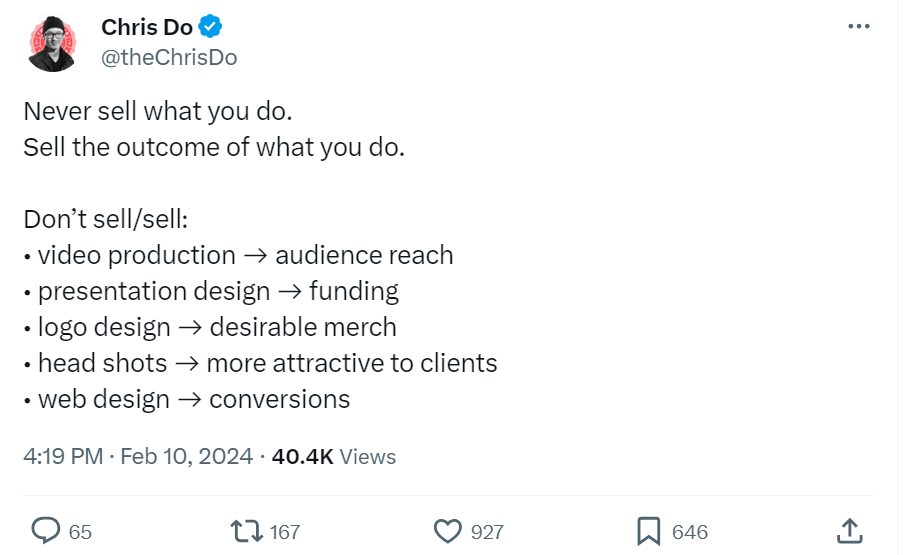This screenshot has width=905, height=555.
Task: Click the 927 likes count
Action: click(487, 531)
